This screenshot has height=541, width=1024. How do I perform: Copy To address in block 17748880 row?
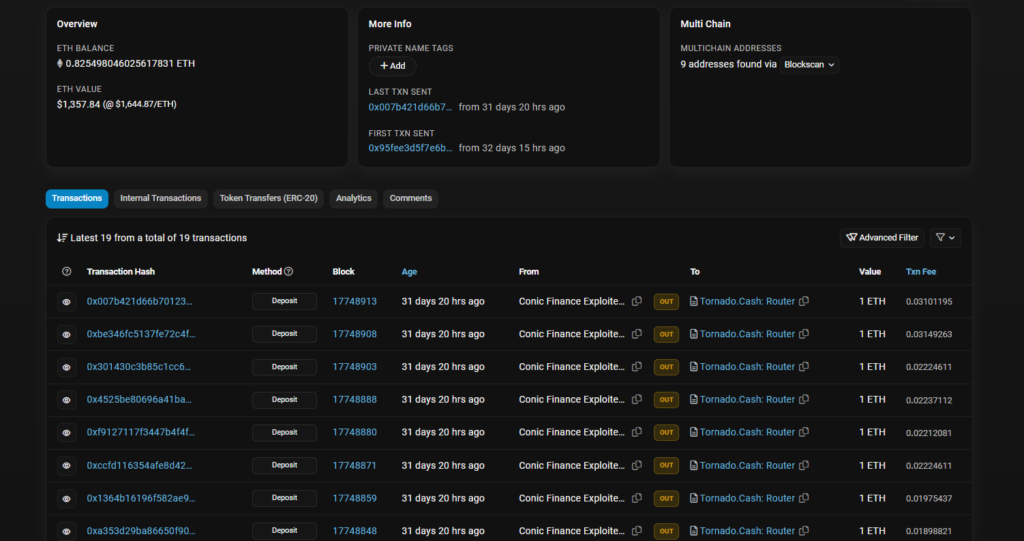click(804, 433)
